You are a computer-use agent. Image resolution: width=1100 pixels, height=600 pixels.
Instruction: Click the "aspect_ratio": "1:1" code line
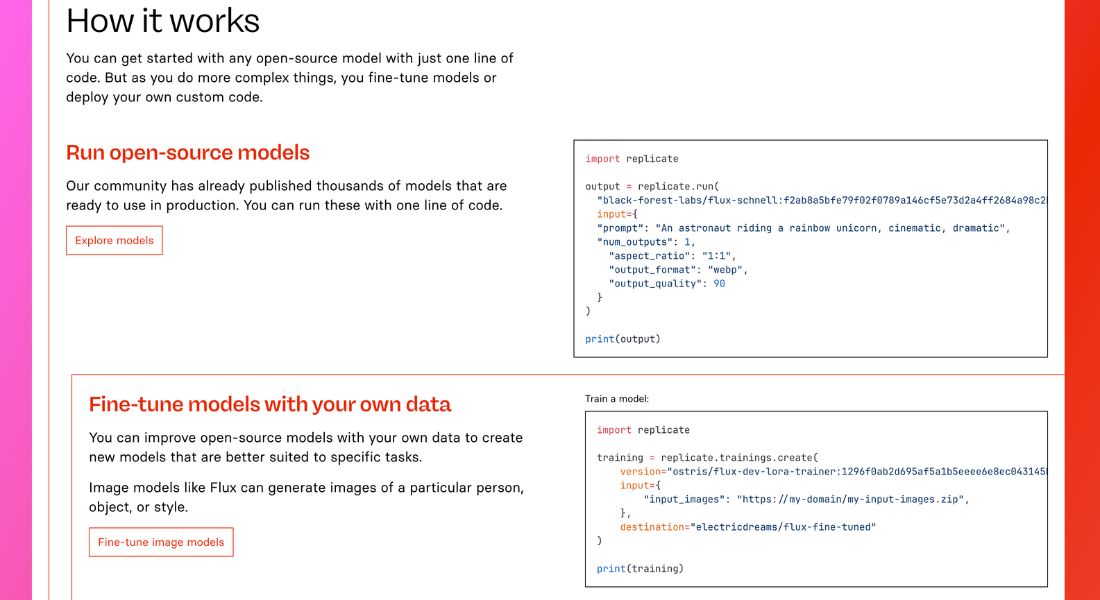[x=672, y=255]
